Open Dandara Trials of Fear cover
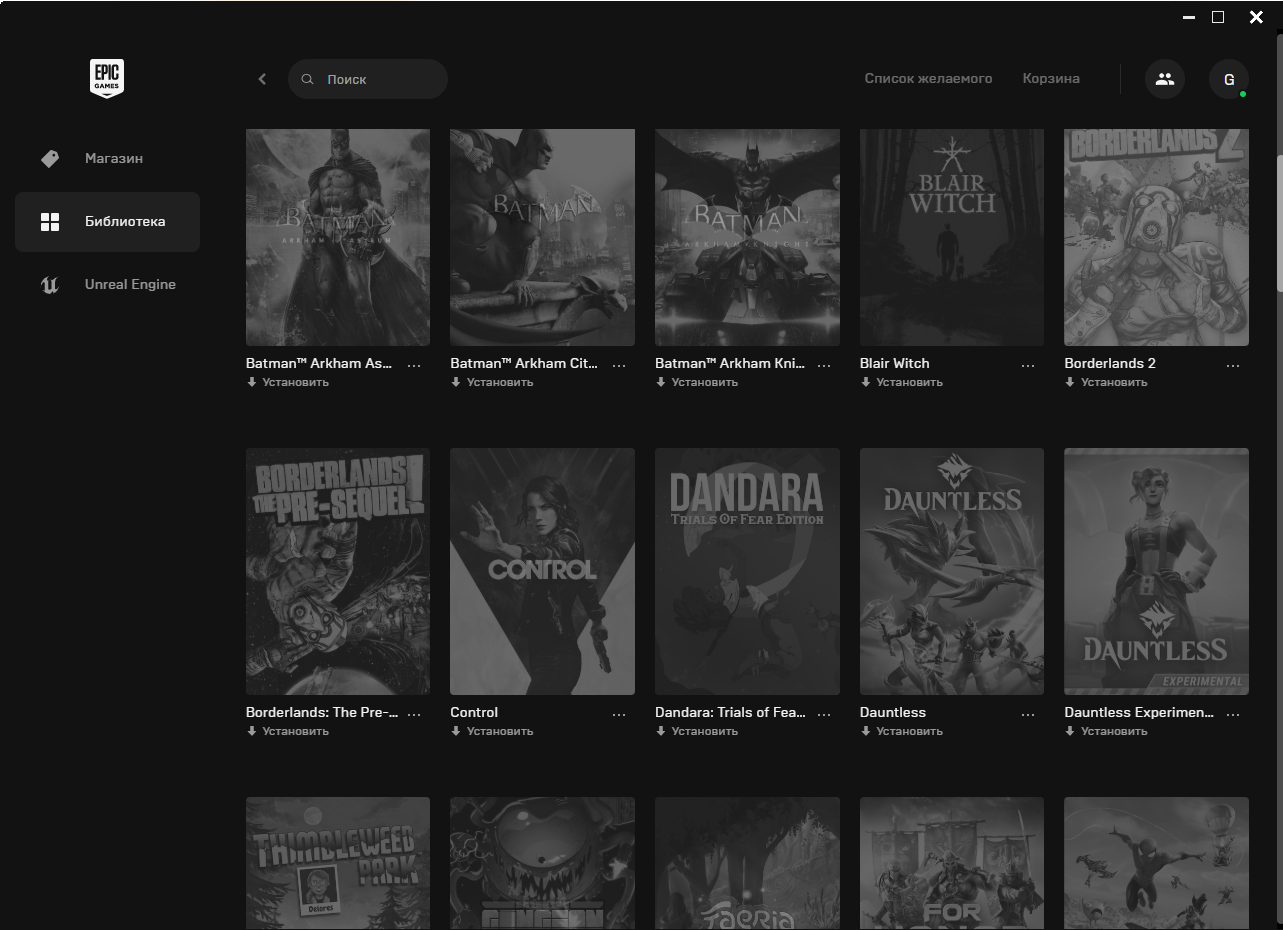Viewport: 1283px width, 930px height. (747, 571)
